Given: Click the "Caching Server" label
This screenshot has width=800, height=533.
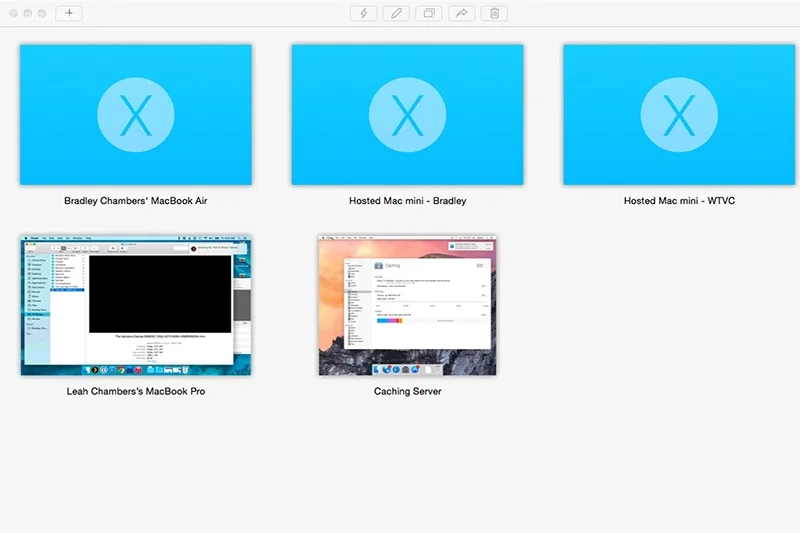Looking at the screenshot, I should pos(408,391).
